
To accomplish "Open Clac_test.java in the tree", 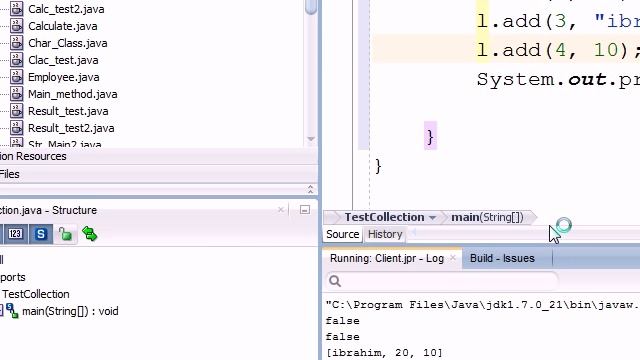I will (x=63, y=60).
